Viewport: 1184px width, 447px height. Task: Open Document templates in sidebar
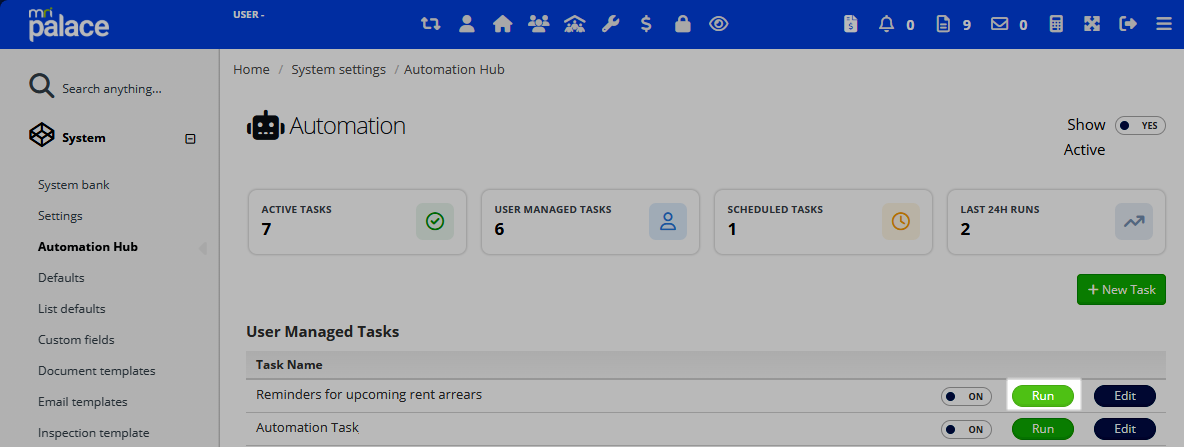(97, 371)
